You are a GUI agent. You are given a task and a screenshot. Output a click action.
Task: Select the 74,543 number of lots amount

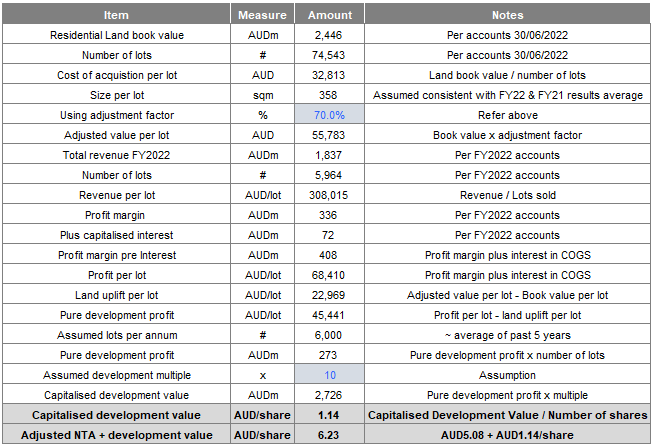click(329, 56)
